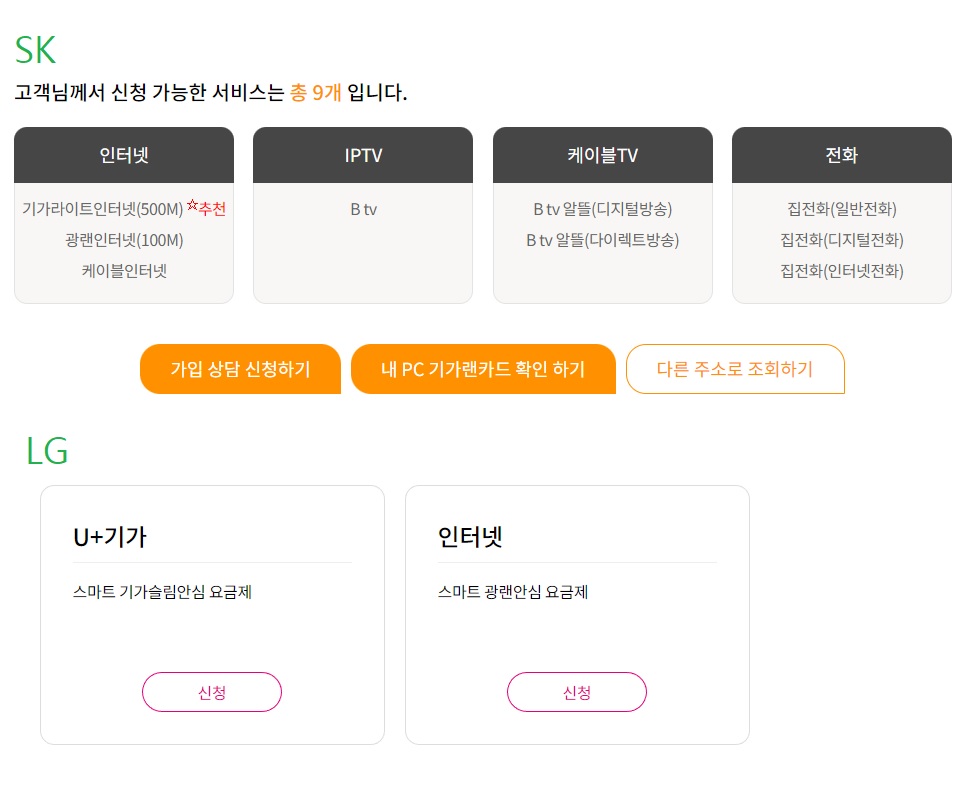The width and height of the screenshot is (973, 789).
Task: Choose 집전화(일반전화) phone service
Action: coord(841,209)
